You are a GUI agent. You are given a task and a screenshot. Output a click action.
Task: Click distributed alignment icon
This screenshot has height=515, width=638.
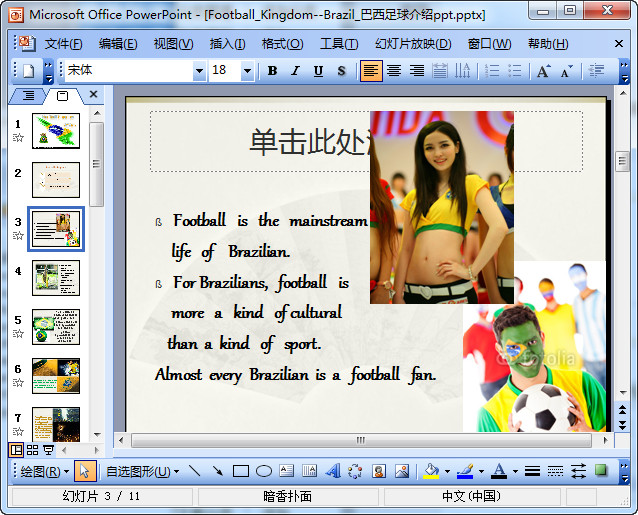439,71
